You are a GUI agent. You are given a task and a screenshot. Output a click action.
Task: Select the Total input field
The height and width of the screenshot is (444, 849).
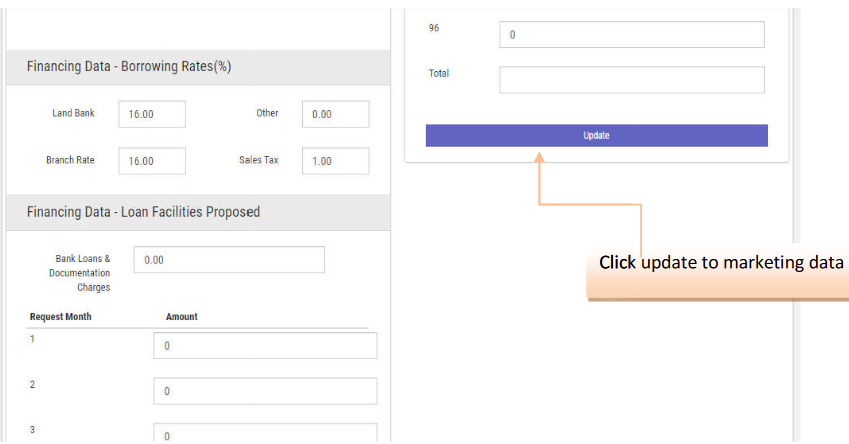(x=631, y=80)
